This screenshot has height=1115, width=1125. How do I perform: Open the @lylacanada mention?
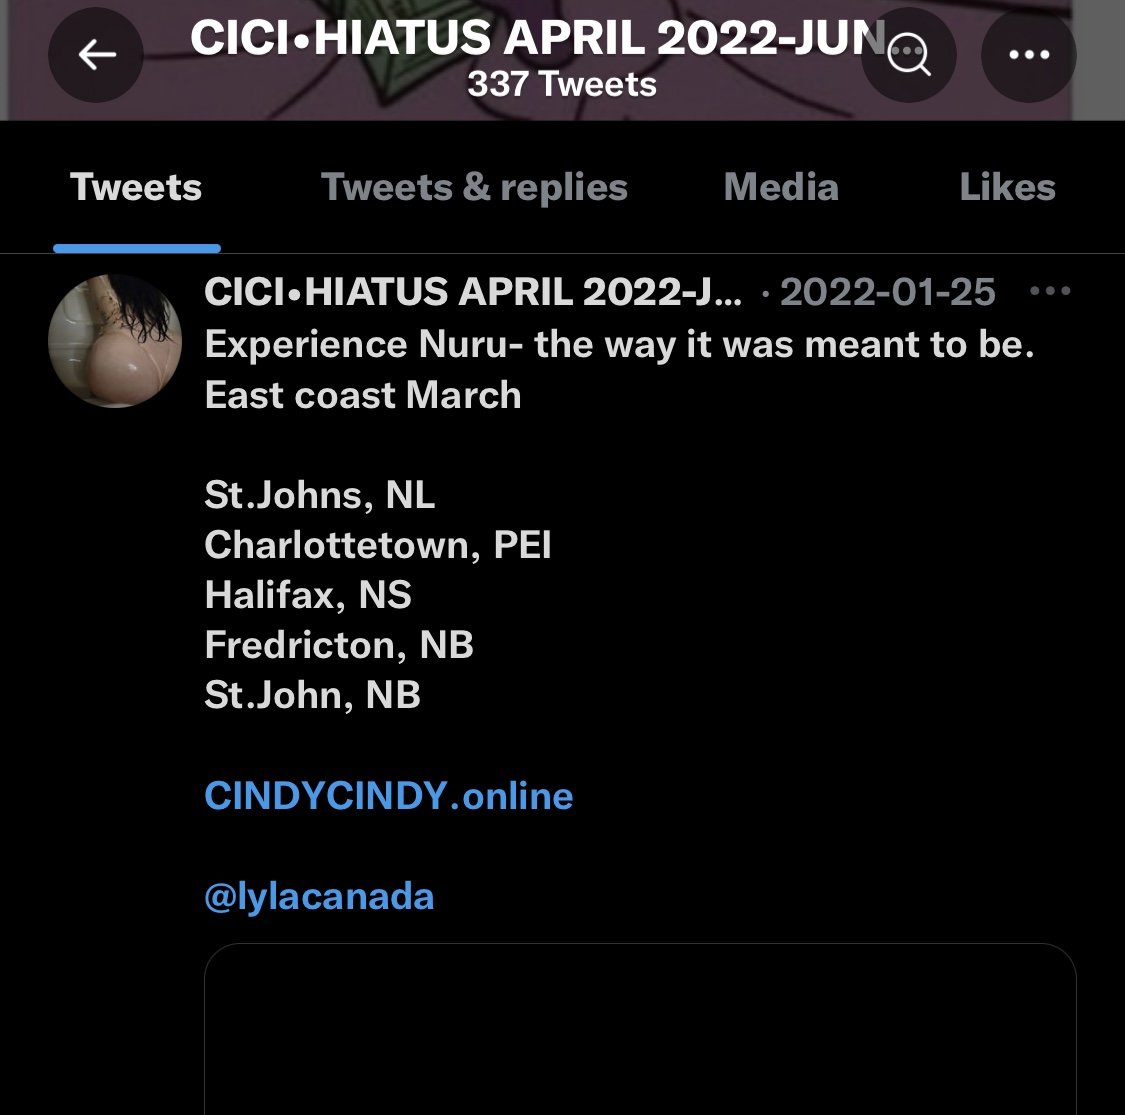(319, 896)
